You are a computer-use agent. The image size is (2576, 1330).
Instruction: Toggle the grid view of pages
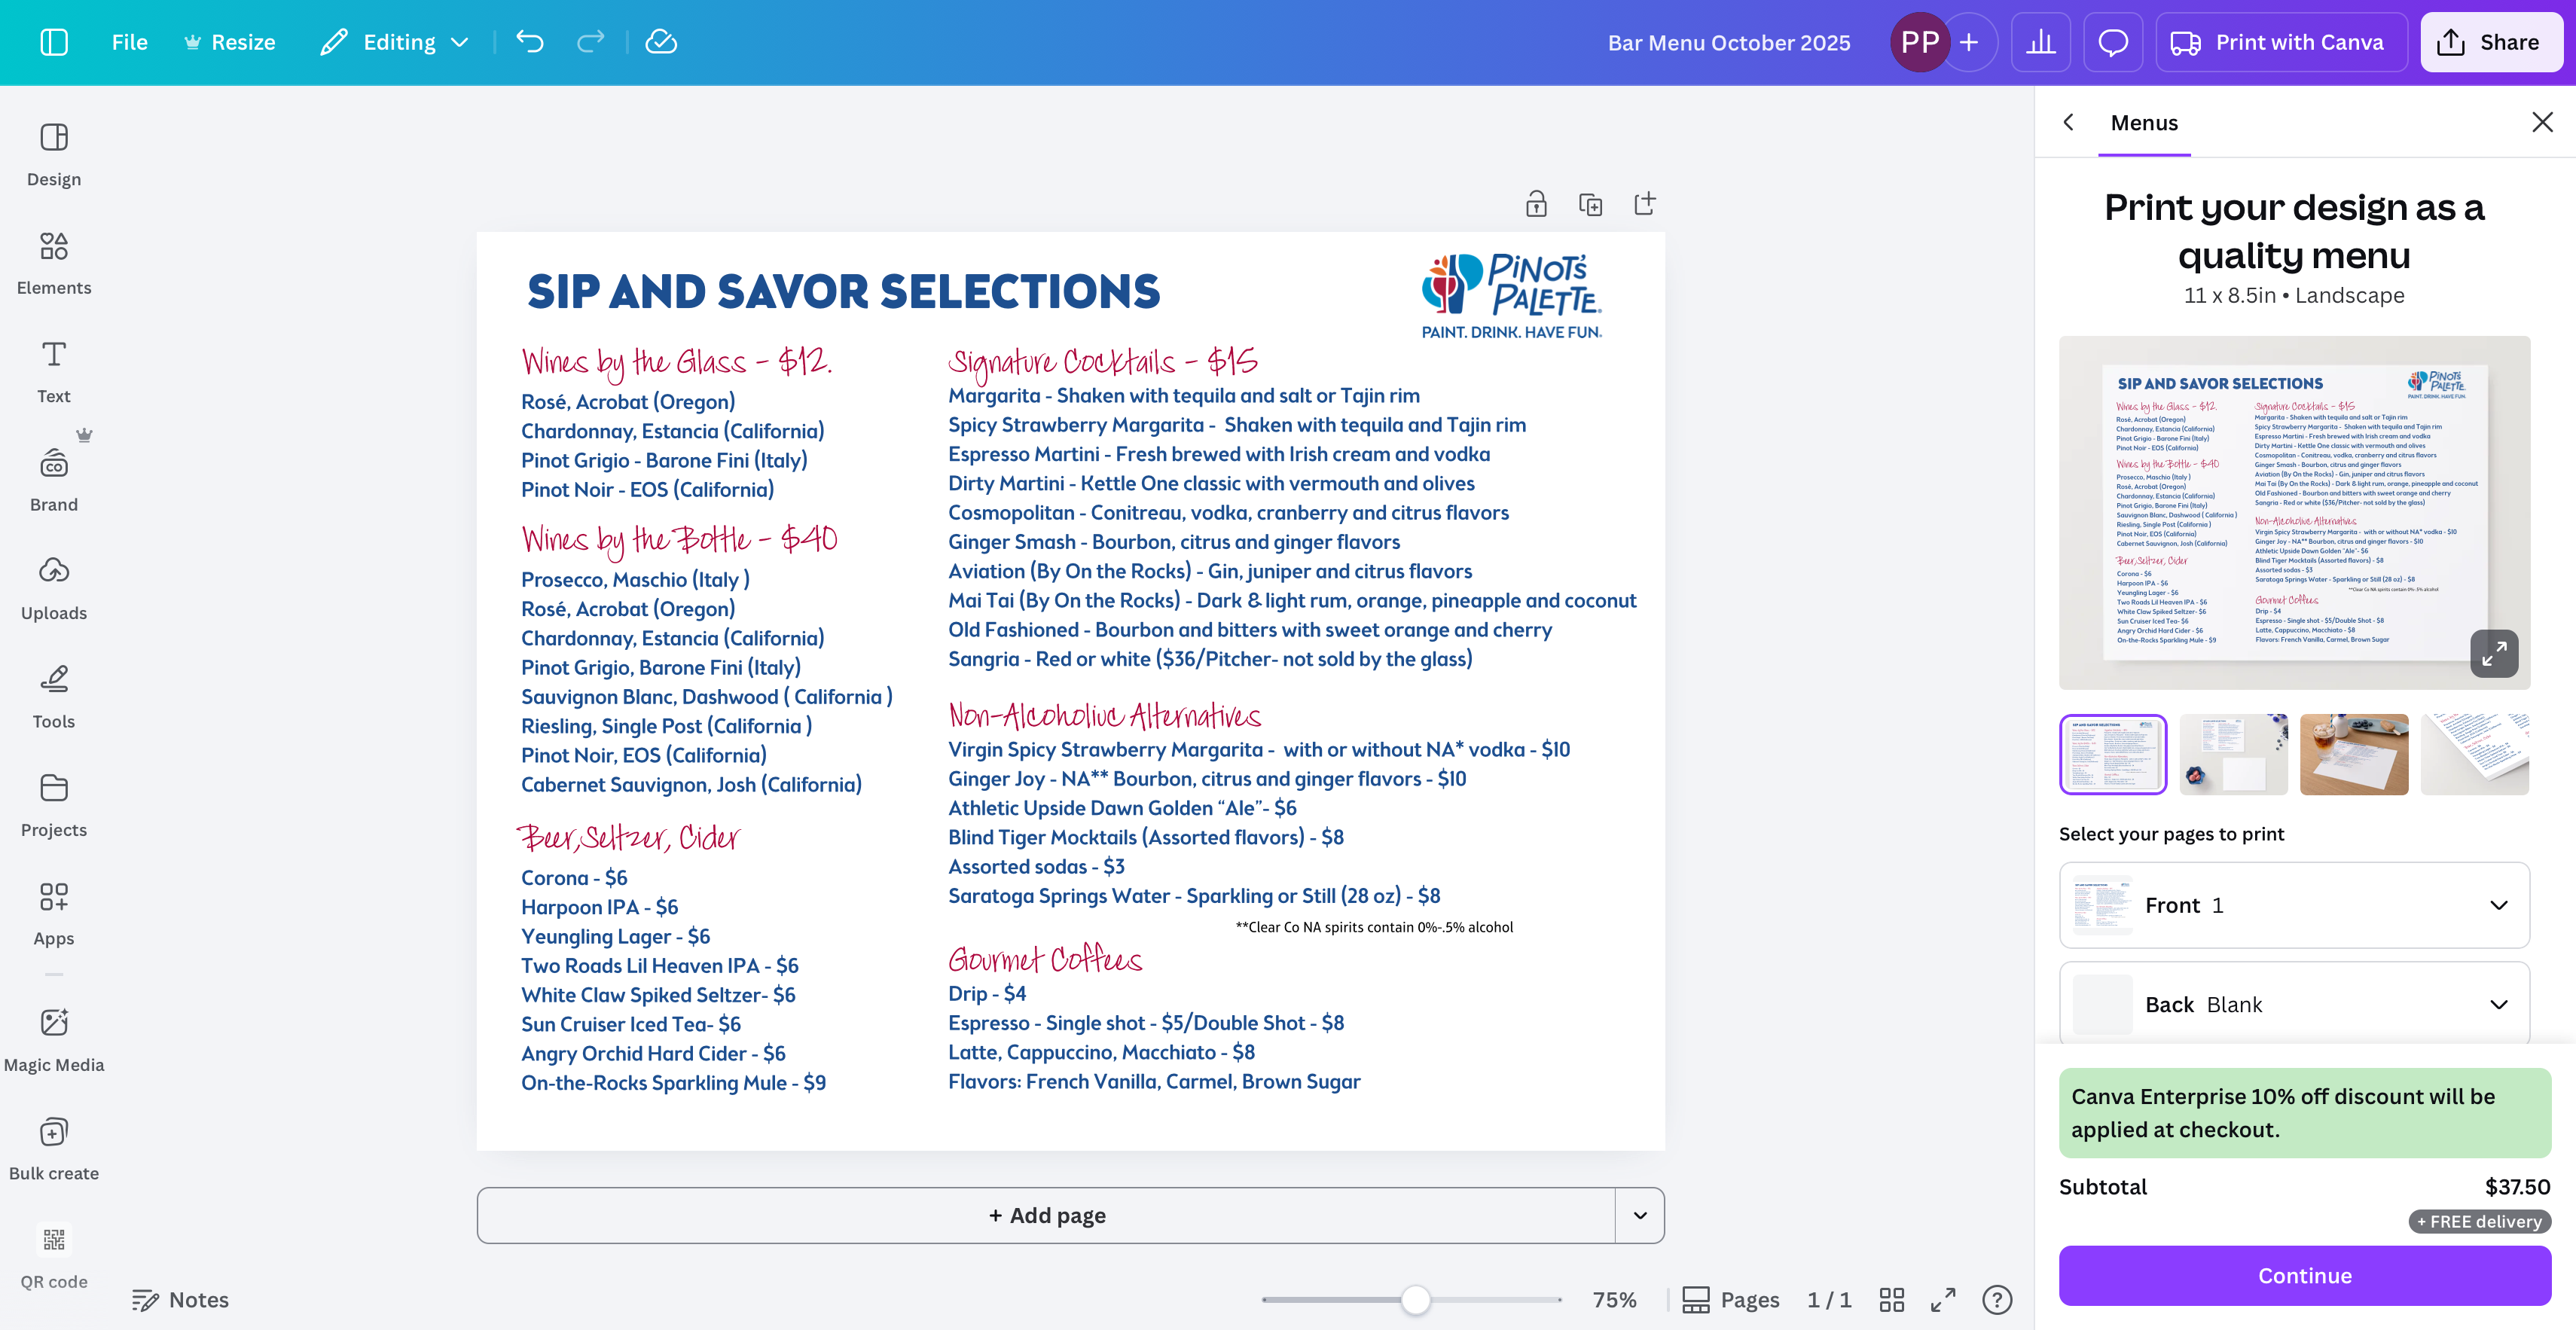1891,1299
